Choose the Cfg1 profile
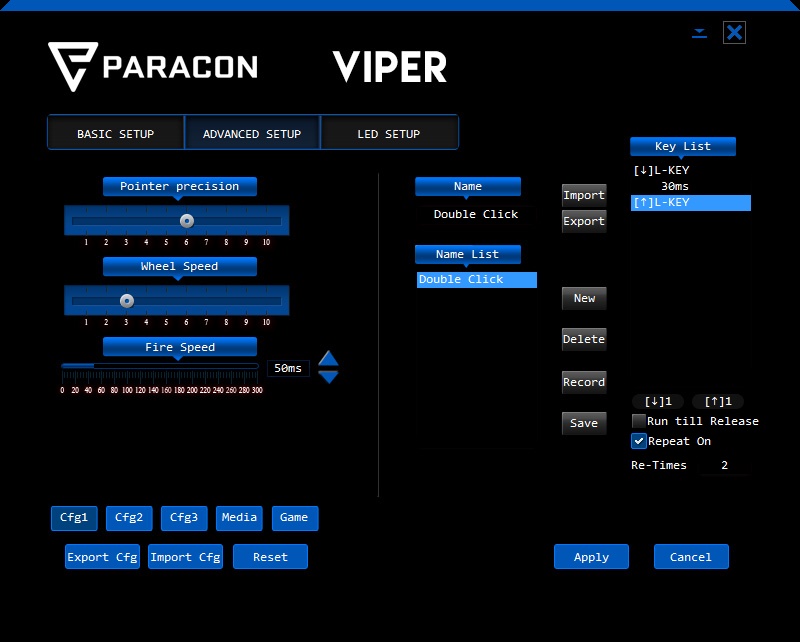Viewport: 800px width, 642px height. click(74, 518)
